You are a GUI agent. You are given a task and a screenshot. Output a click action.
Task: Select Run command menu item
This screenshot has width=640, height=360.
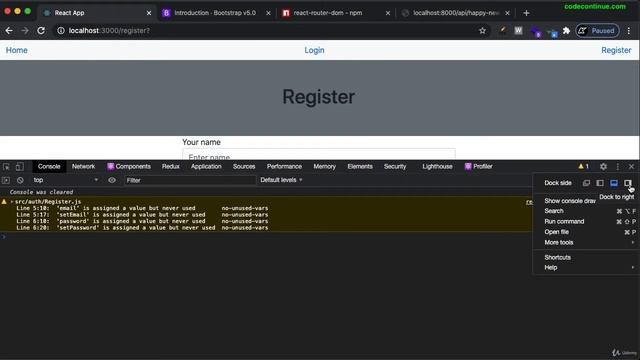click(x=586, y=222)
